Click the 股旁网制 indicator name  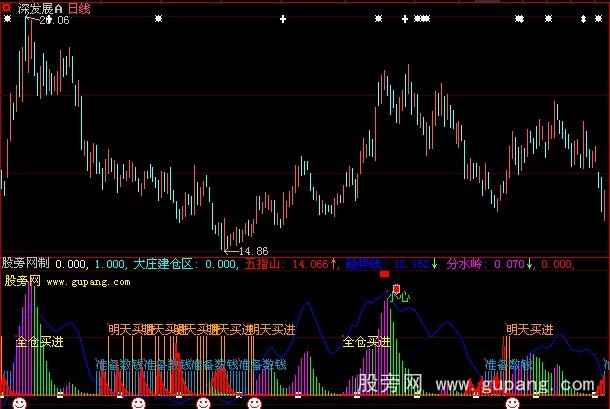coord(26,263)
